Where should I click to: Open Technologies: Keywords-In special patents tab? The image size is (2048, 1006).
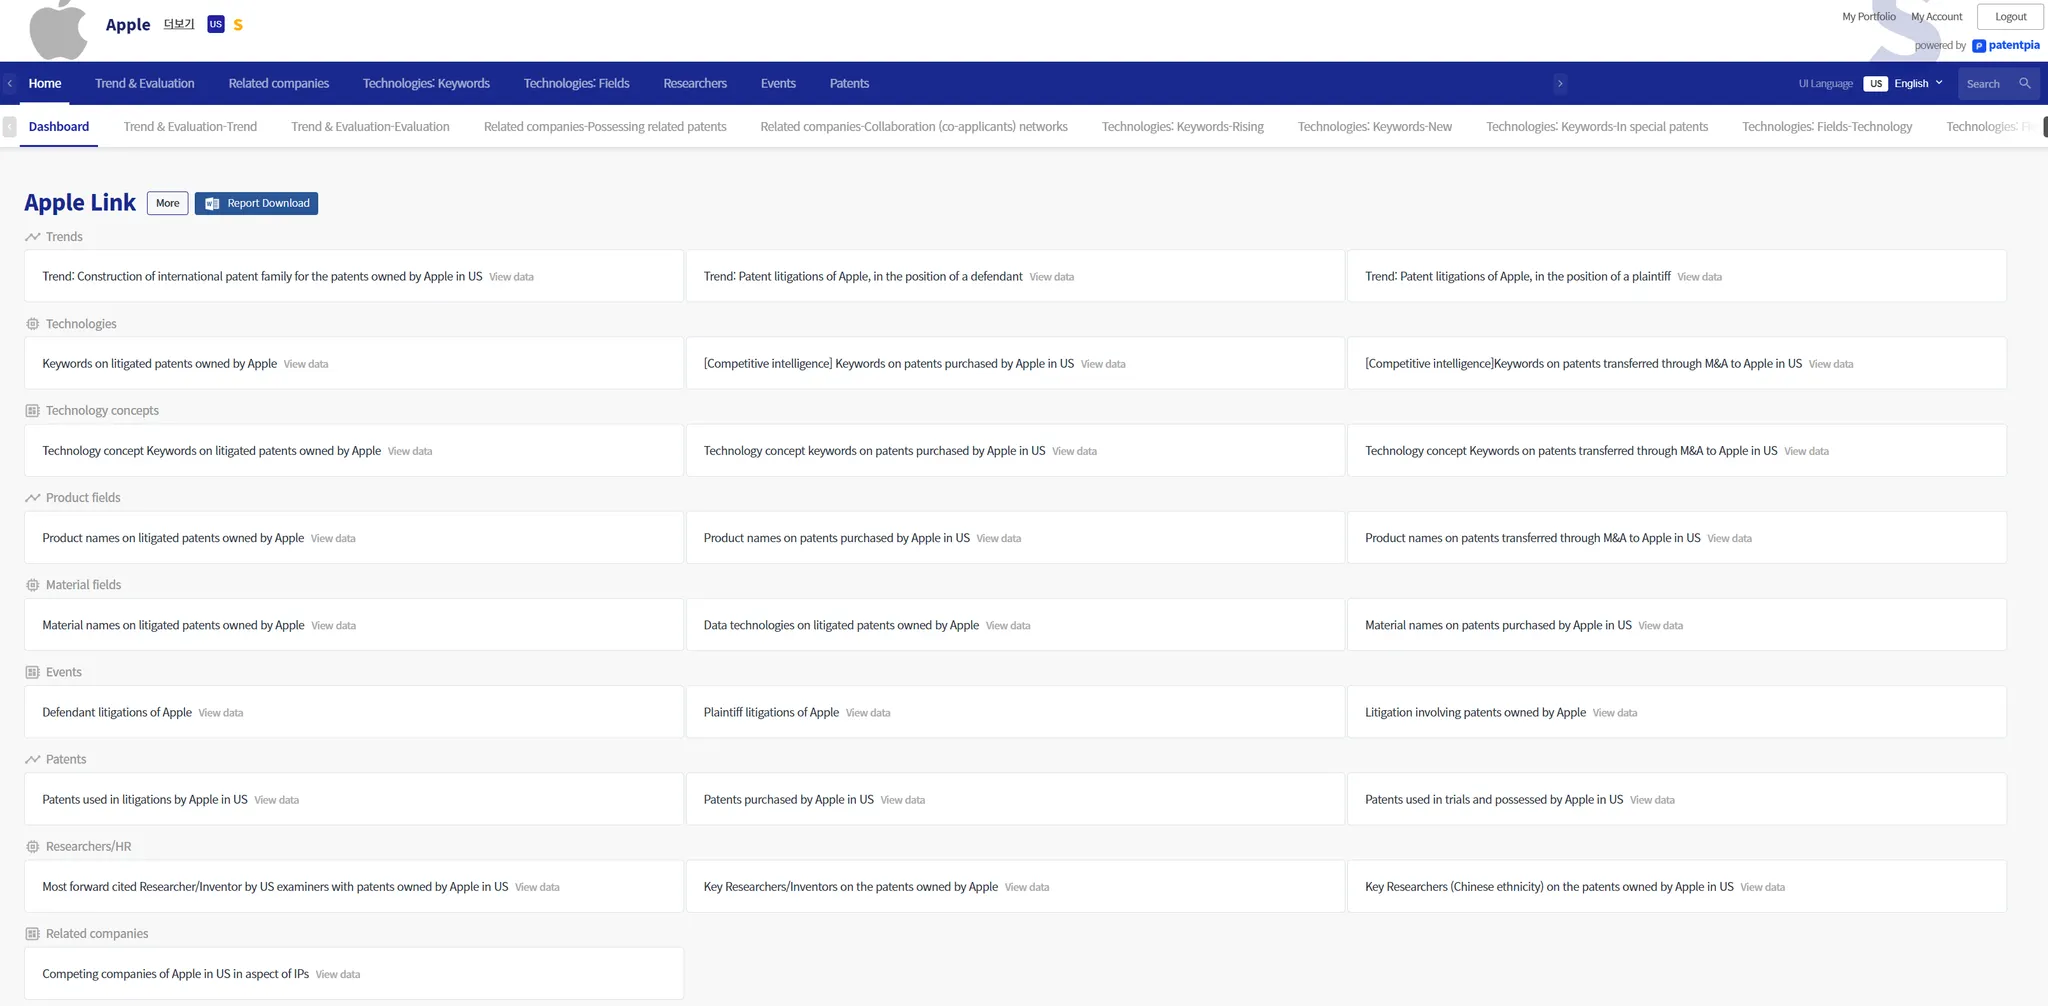tap(1597, 127)
